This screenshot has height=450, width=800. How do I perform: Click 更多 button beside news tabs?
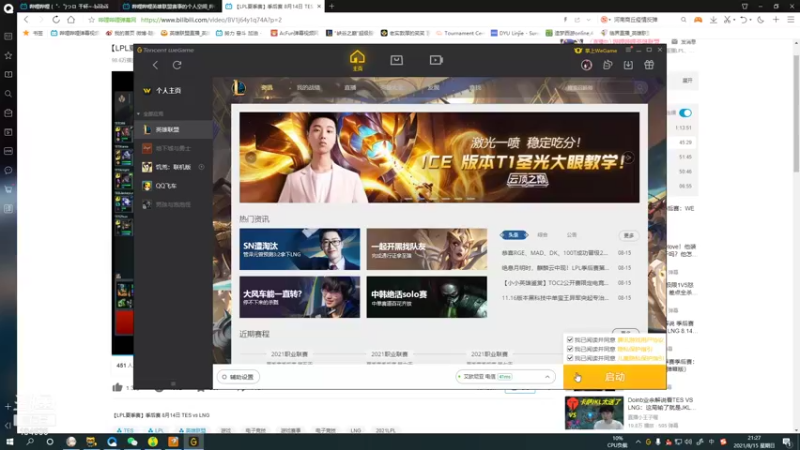point(629,235)
